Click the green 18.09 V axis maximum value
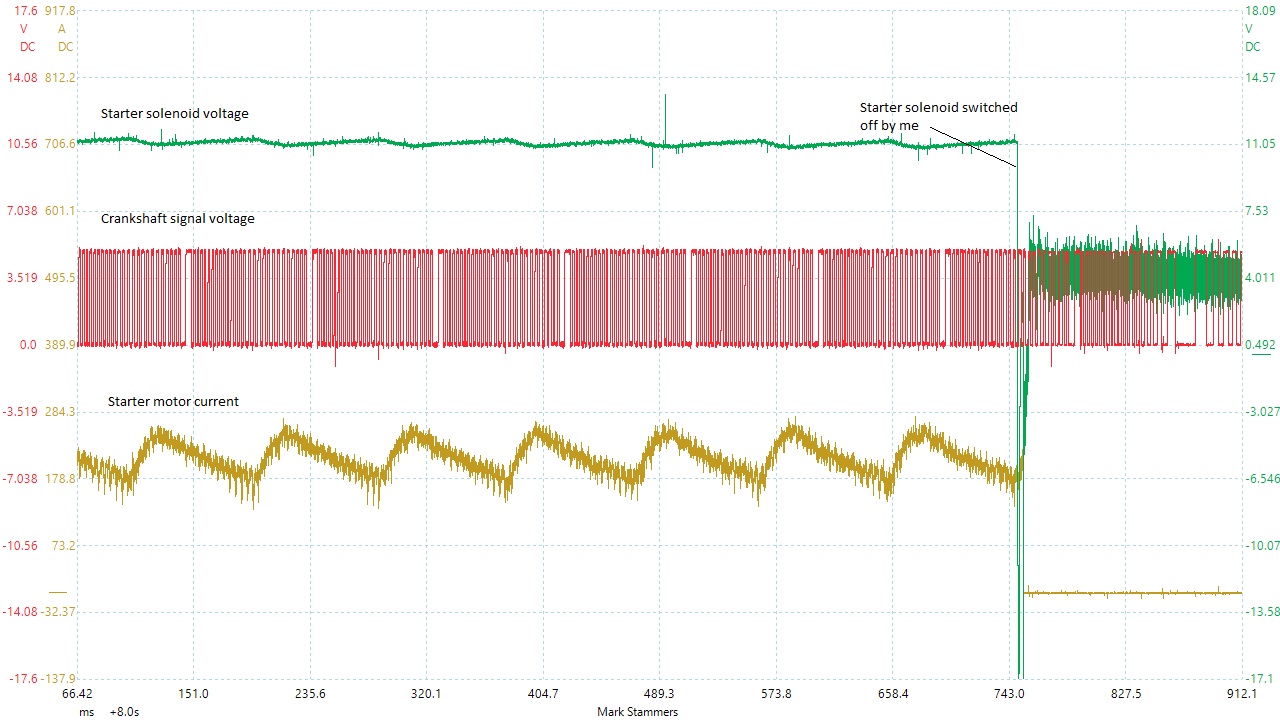1280x720 pixels. pos(1258,11)
